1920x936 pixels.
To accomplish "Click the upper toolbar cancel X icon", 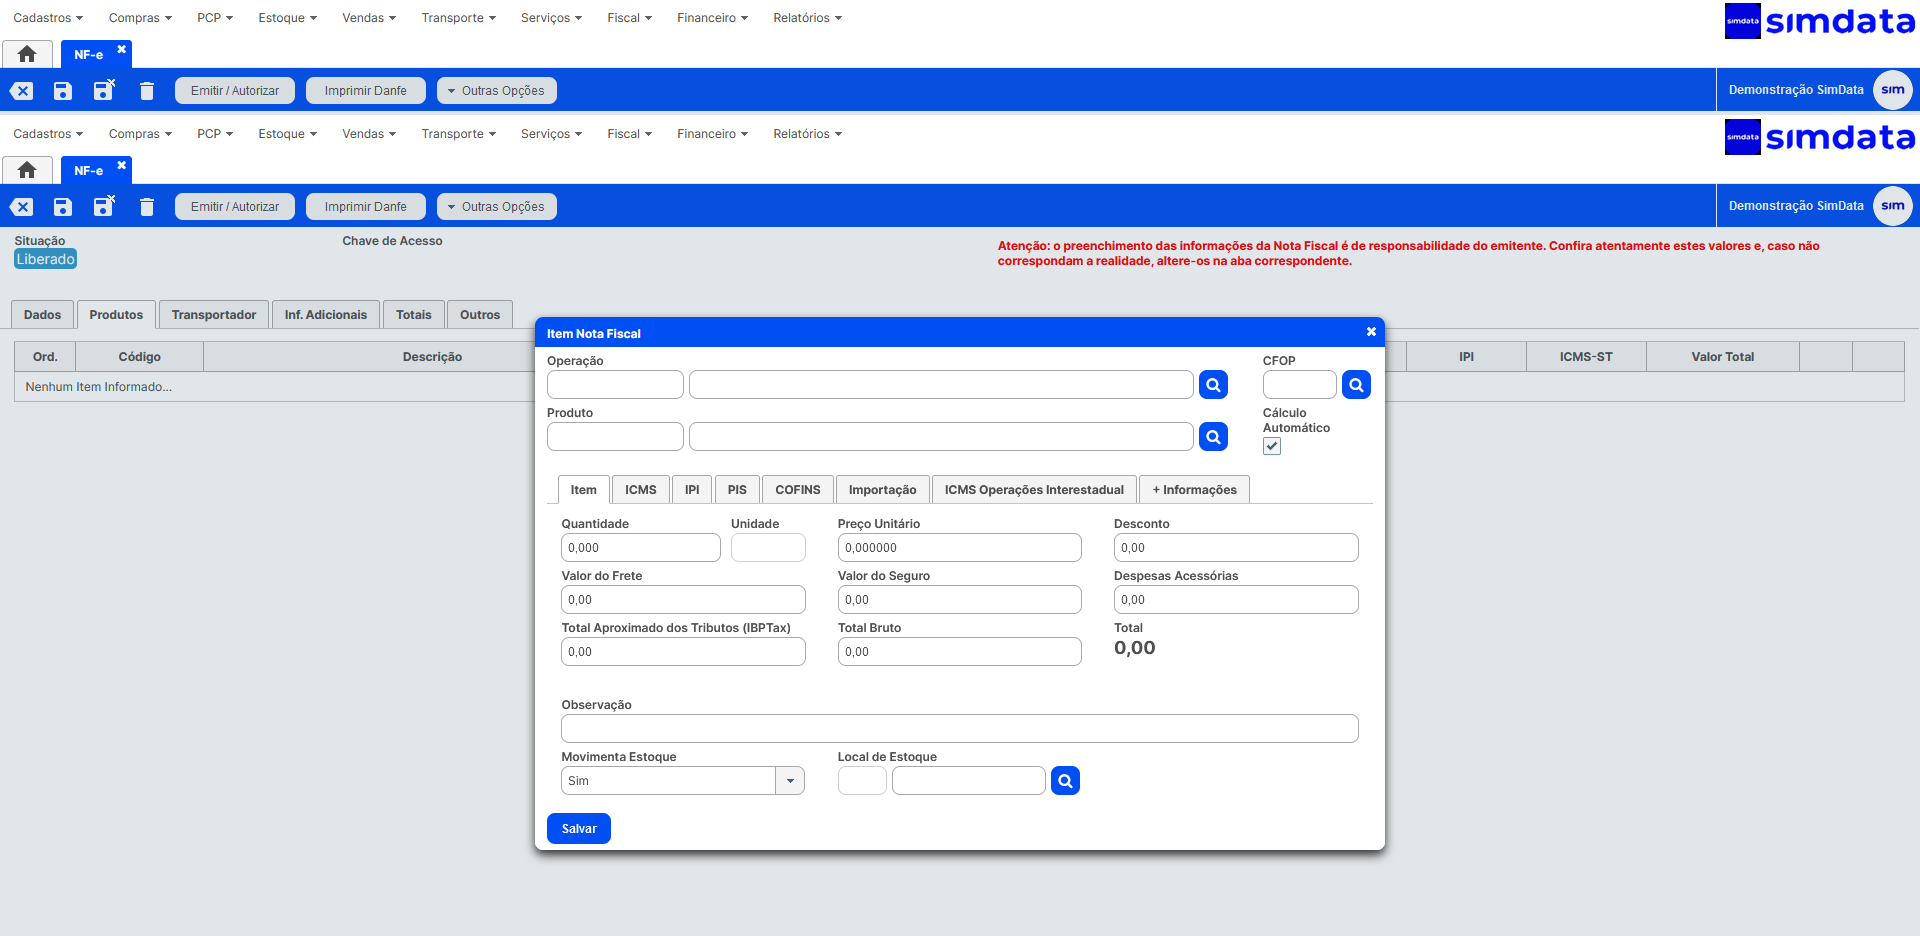I will pyautogui.click(x=21, y=91).
